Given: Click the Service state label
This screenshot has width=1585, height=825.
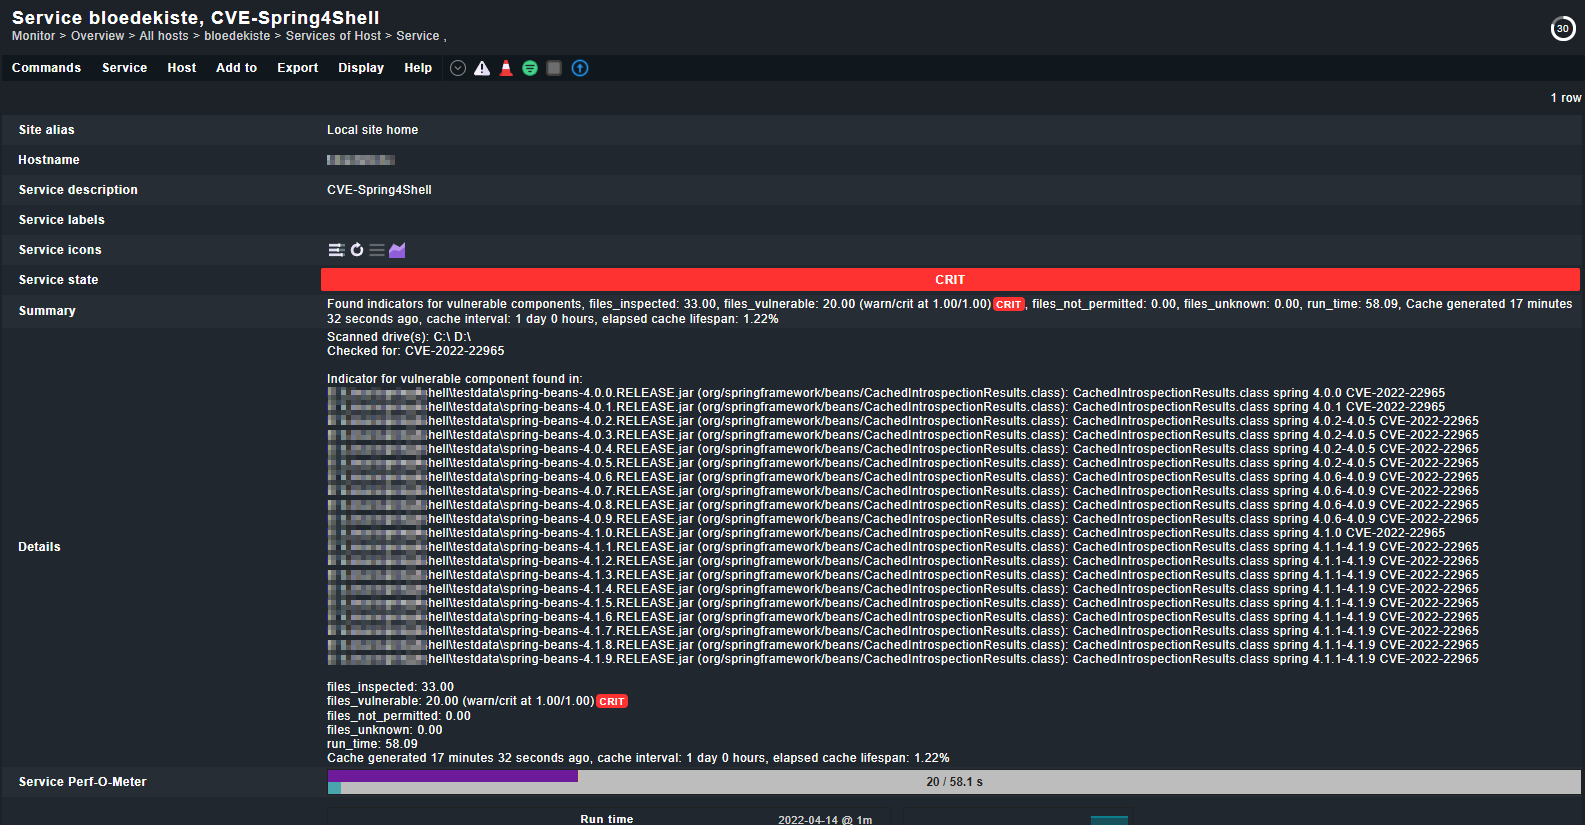Looking at the screenshot, I should click(58, 280).
